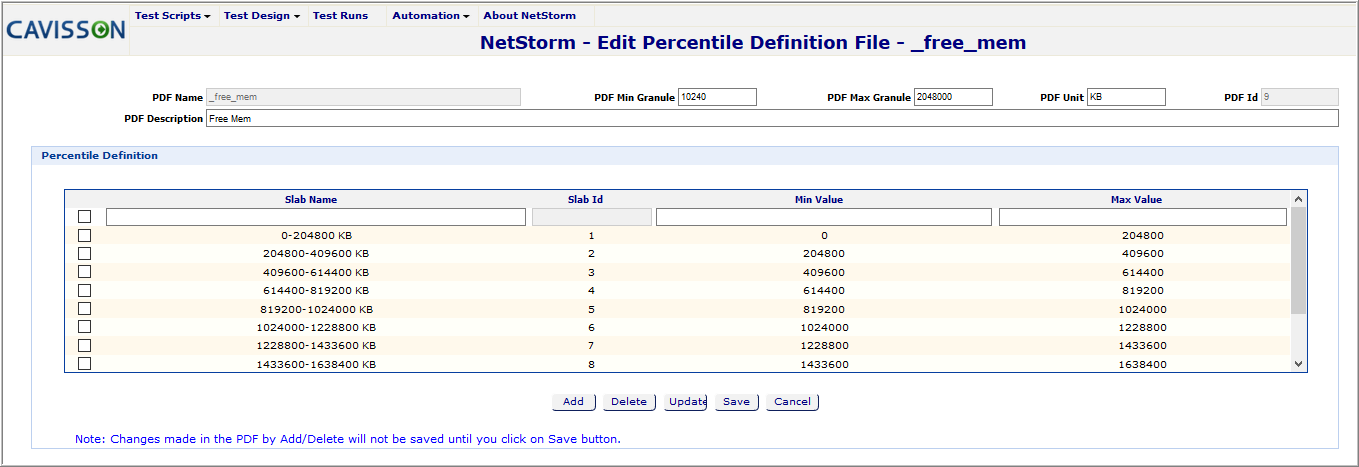Viewport: 1359px width, 467px height.
Task: Edit the PDF Unit field
Action: [1126, 97]
